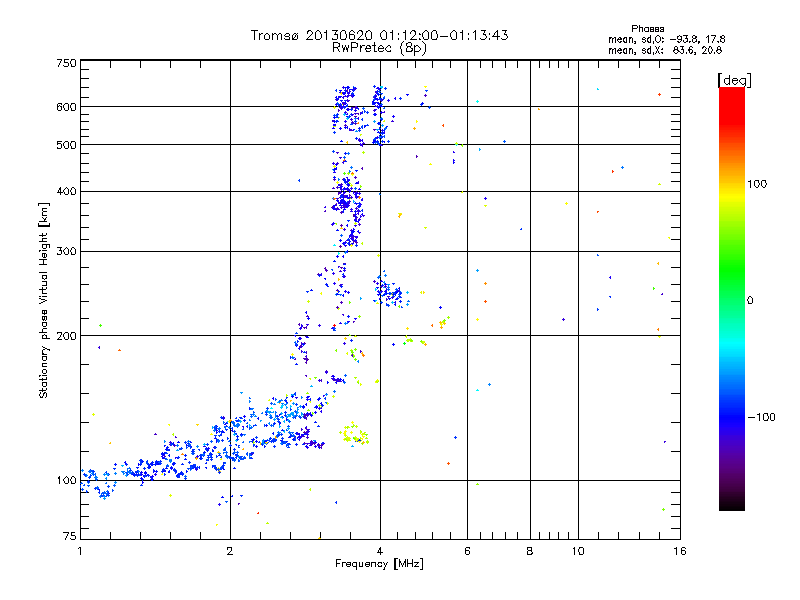Click the x-axis tick '4'
The width and height of the screenshot is (800, 600).
[380, 551]
